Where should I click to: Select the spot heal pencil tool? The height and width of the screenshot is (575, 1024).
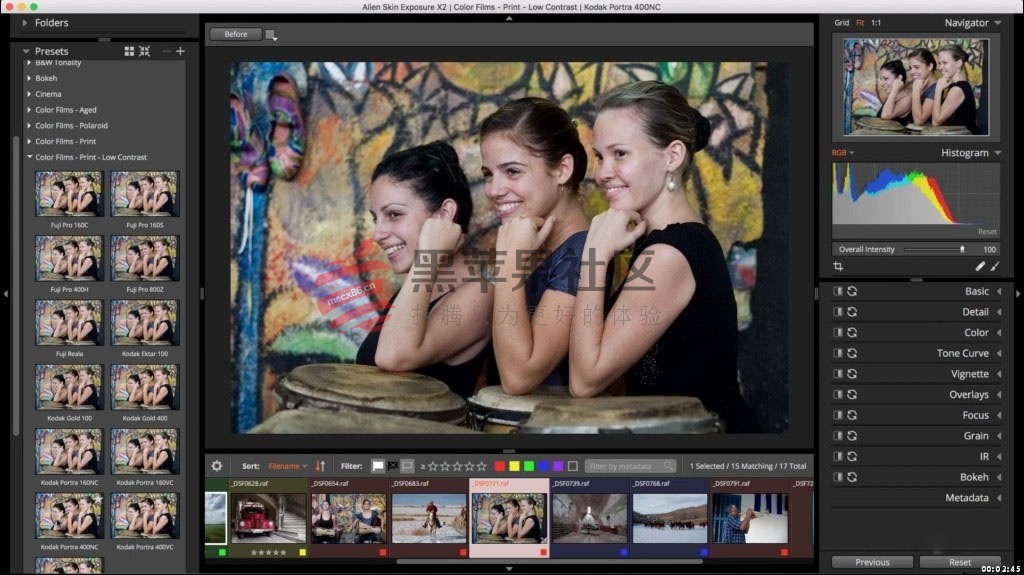980,267
